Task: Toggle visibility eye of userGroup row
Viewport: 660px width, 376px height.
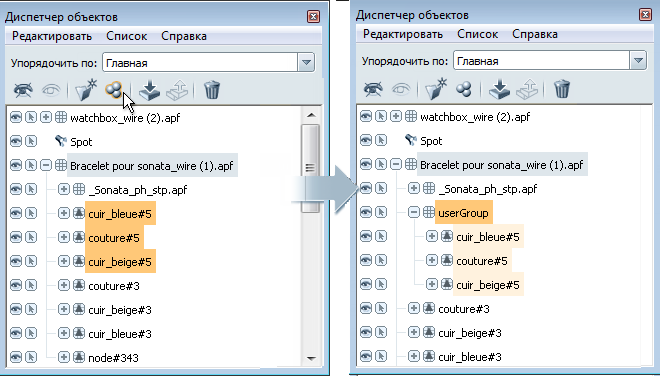Action: [x=366, y=212]
